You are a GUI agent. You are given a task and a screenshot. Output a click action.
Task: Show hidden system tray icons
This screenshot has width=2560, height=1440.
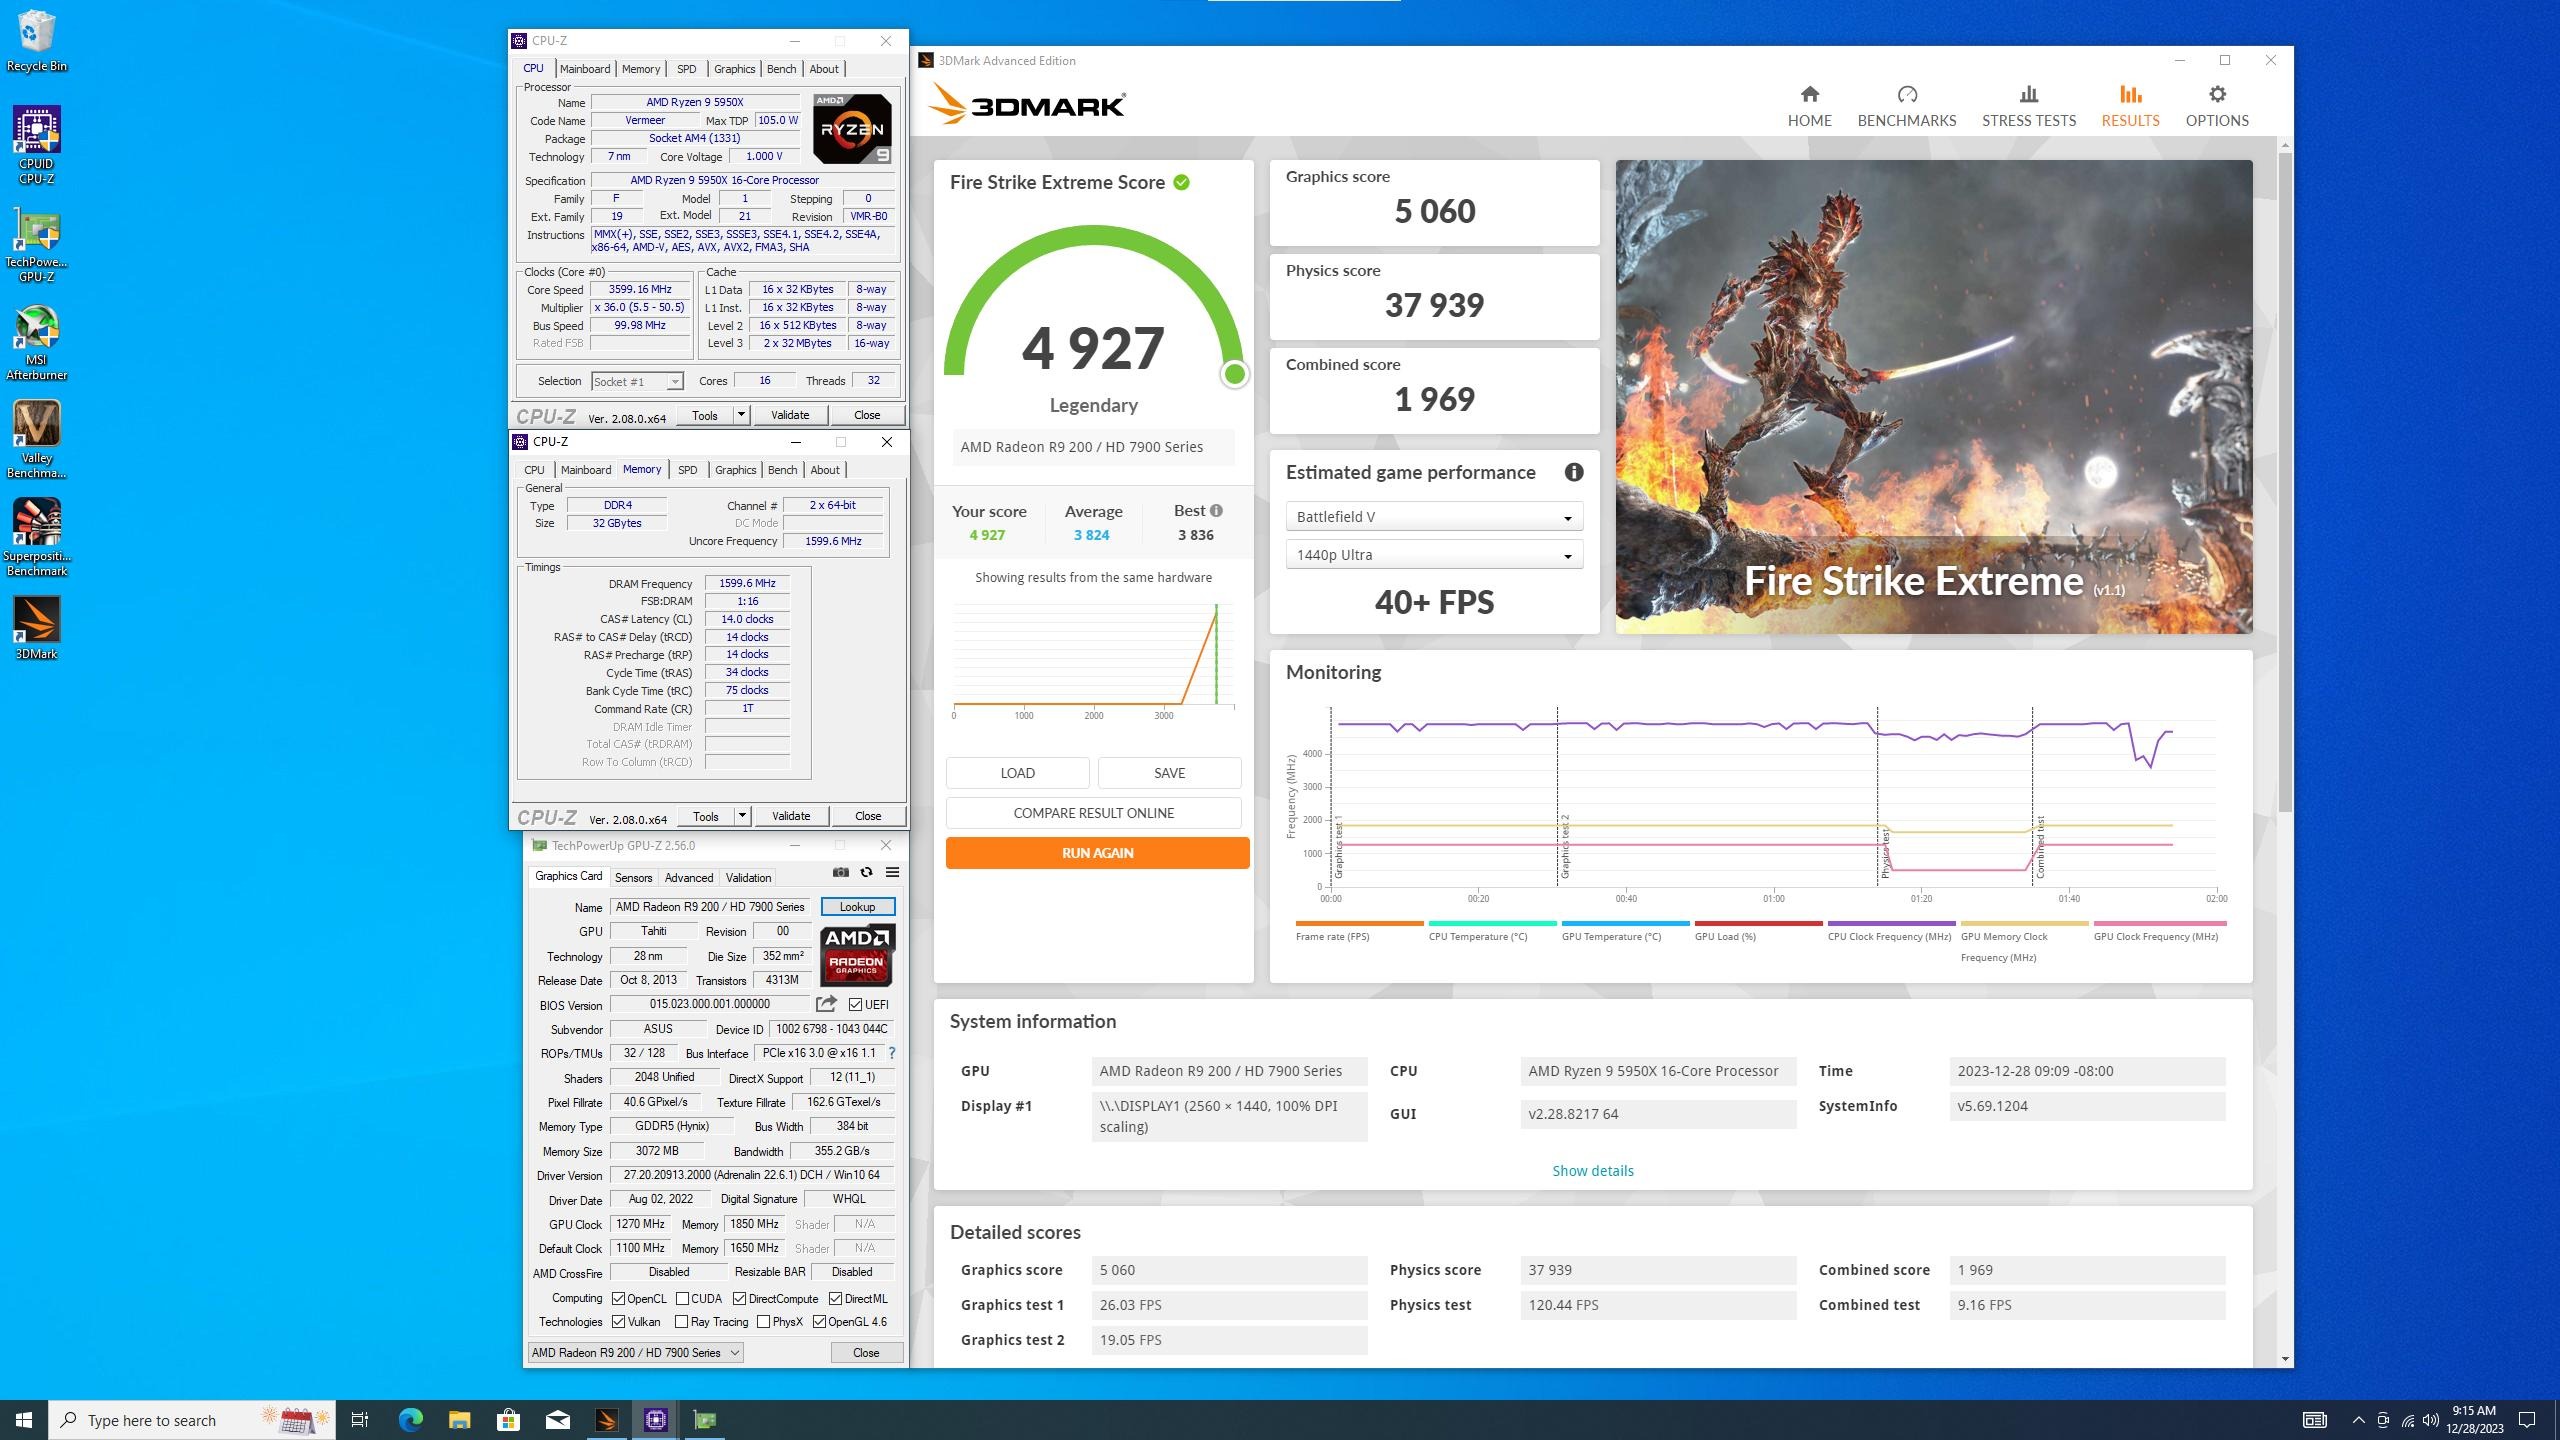click(x=2358, y=1419)
